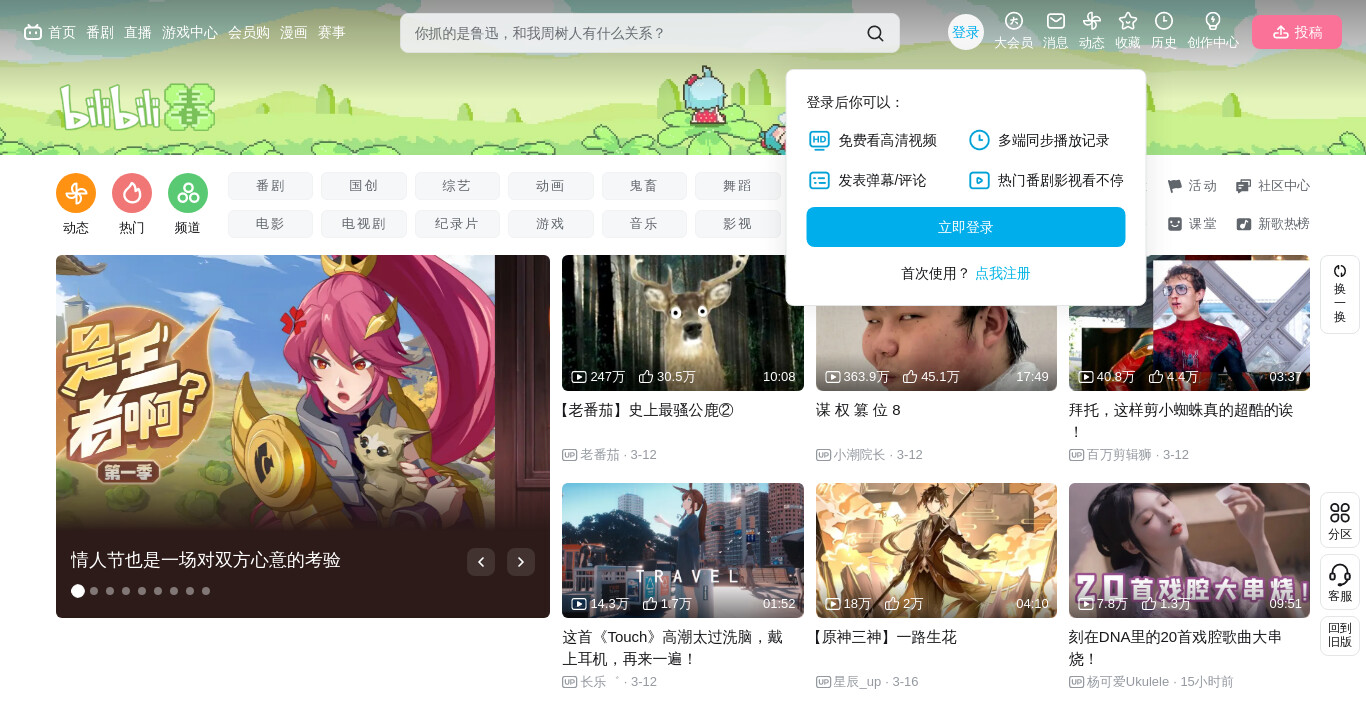The width and height of the screenshot is (1366, 728).
Task: Open 游戏中心 in top navigation
Action: click(x=190, y=32)
